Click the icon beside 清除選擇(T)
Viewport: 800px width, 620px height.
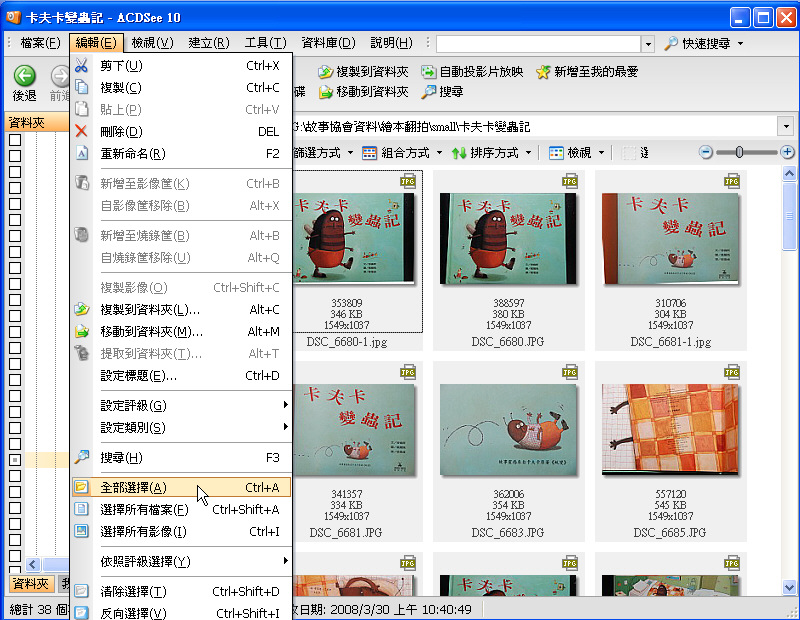pos(81,591)
